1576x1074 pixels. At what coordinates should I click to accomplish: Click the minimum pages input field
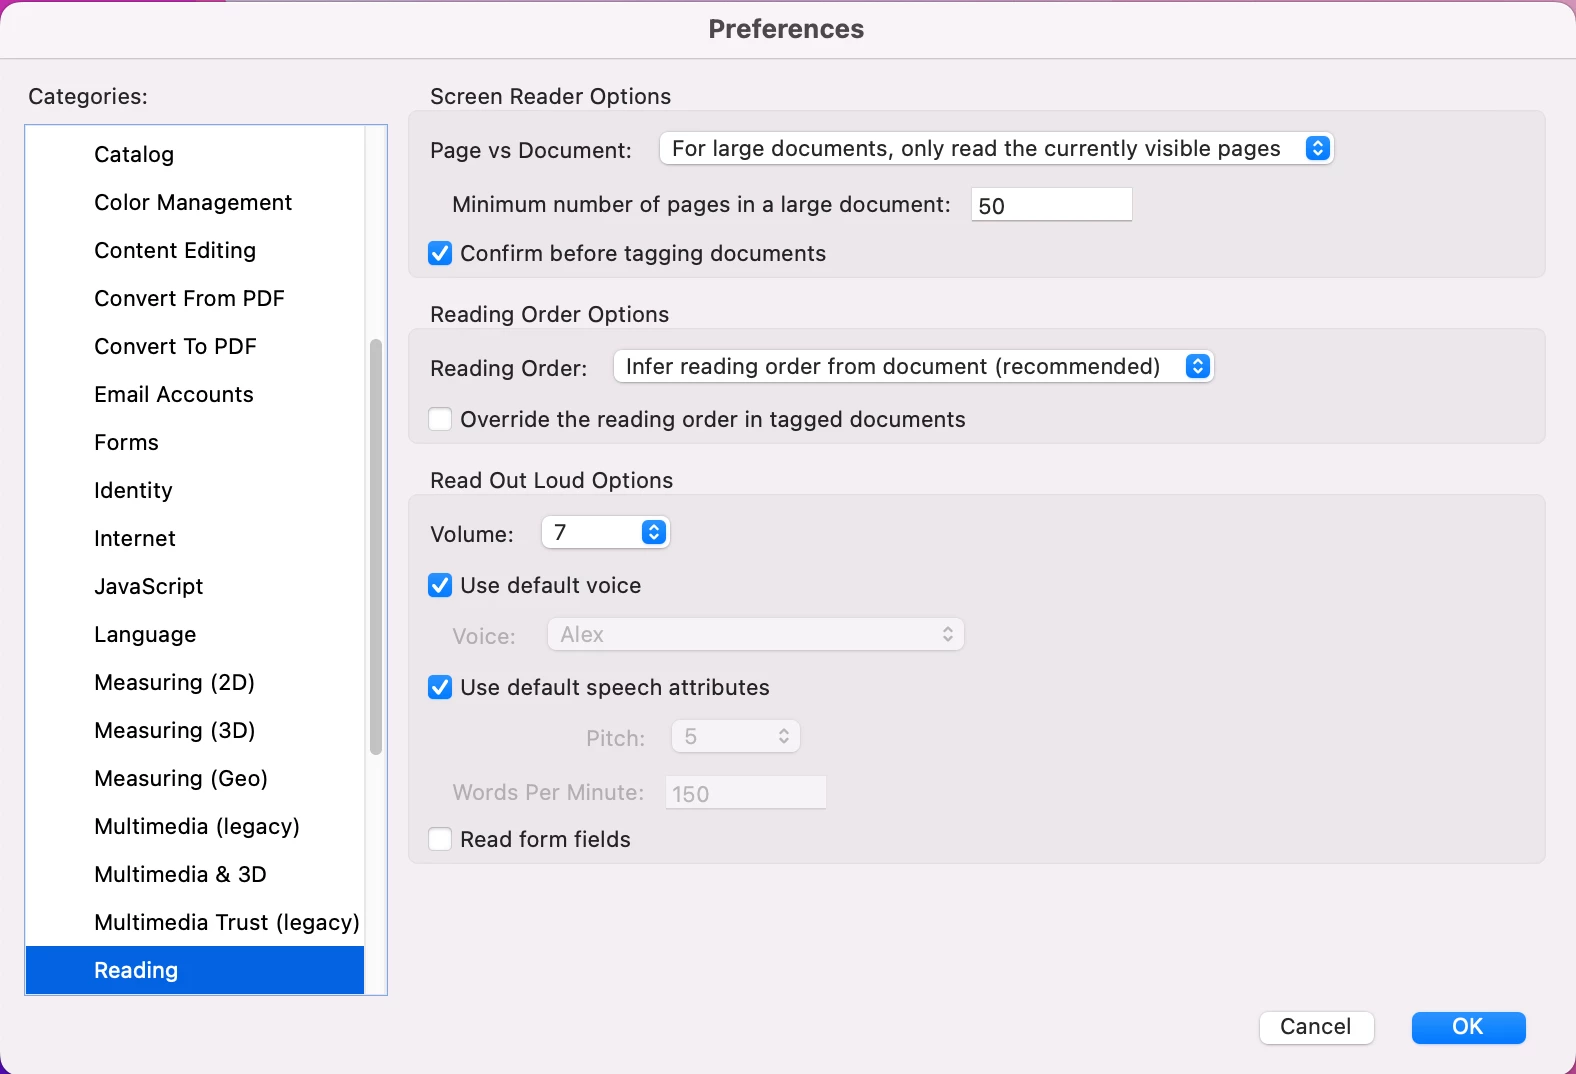pos(1051,205)
